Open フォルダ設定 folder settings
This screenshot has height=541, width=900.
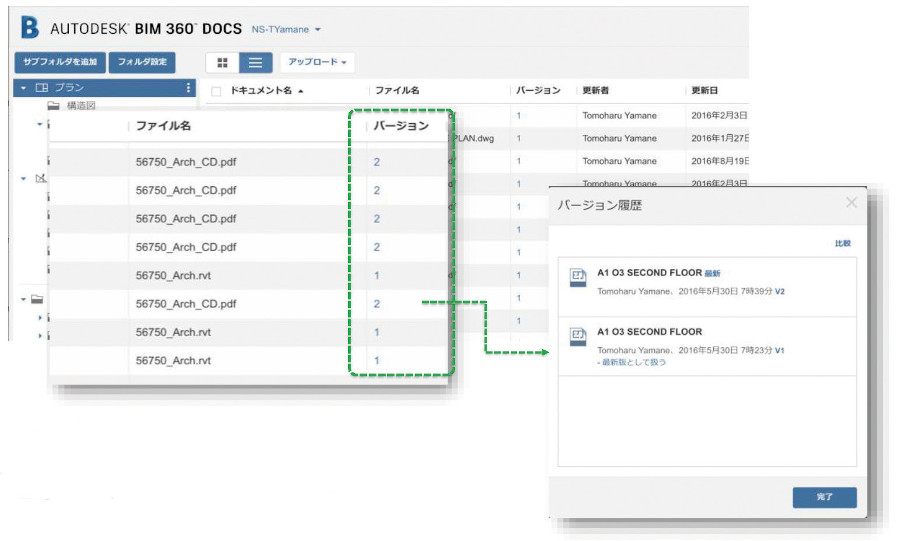click(142, 62)
